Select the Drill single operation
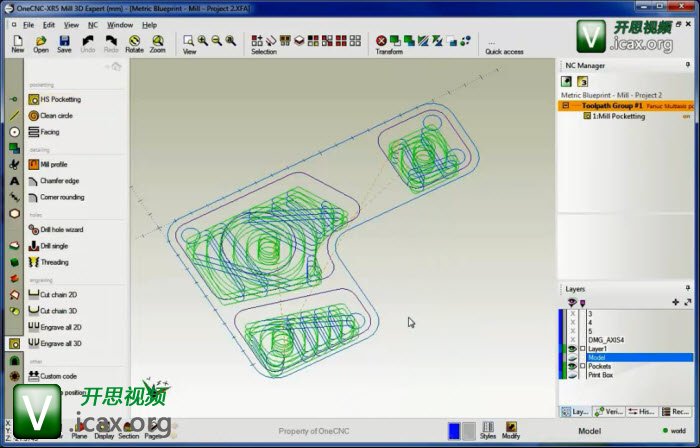 pos(48,246)
